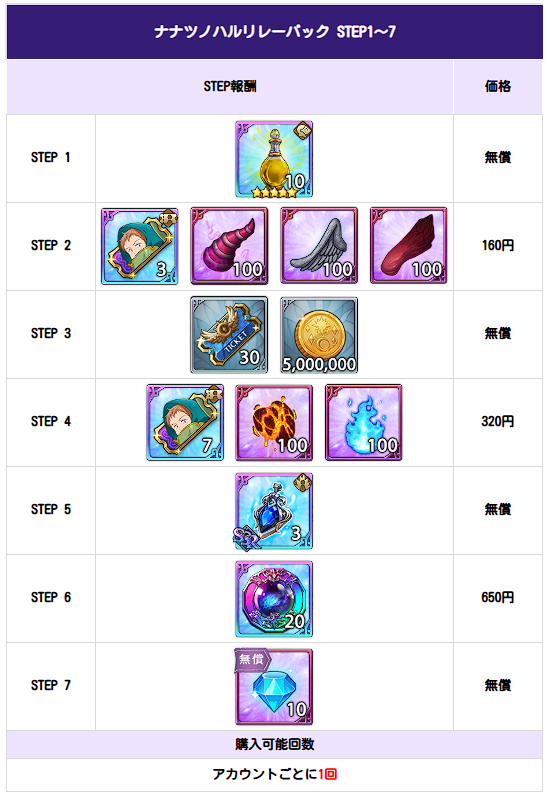Select the King ticket icon with quantity 7
The height and width of the screenshot is (797, 548).
click(x=185, y=422)
